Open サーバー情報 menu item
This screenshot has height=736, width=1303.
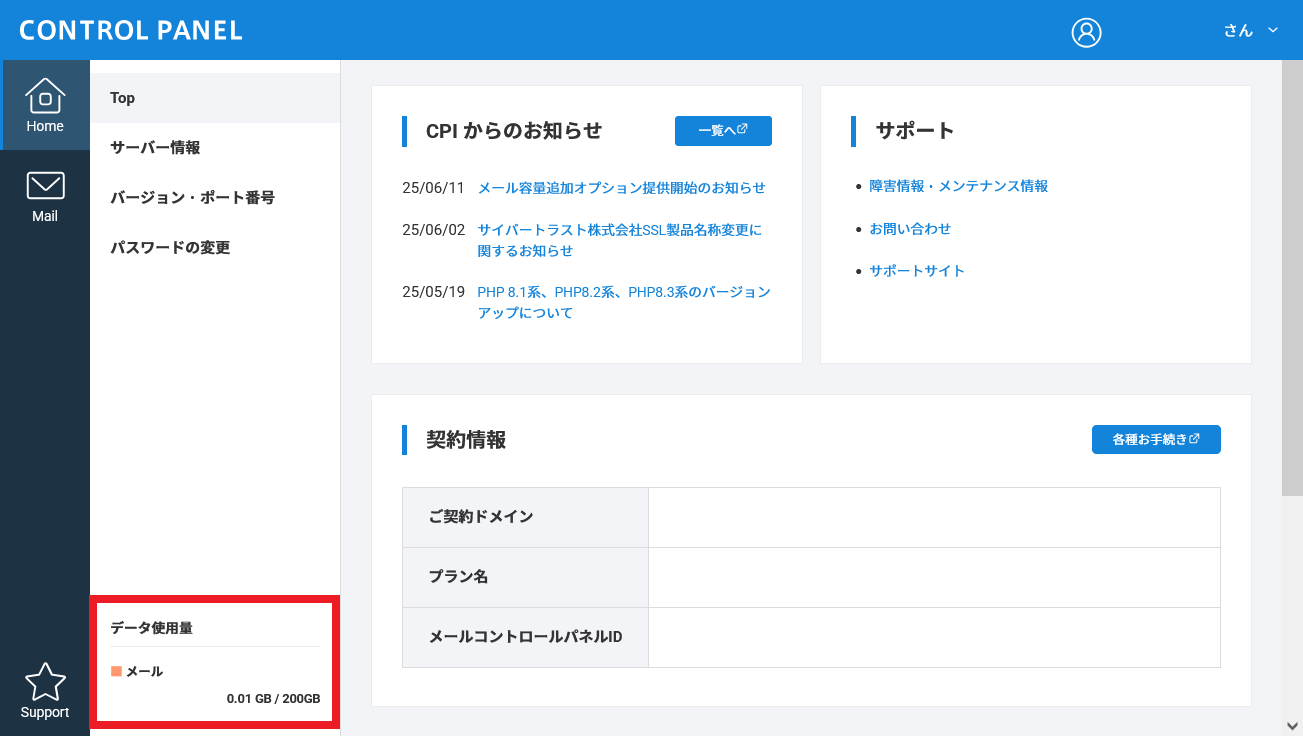pyautogui.click(x=155, y=148)
